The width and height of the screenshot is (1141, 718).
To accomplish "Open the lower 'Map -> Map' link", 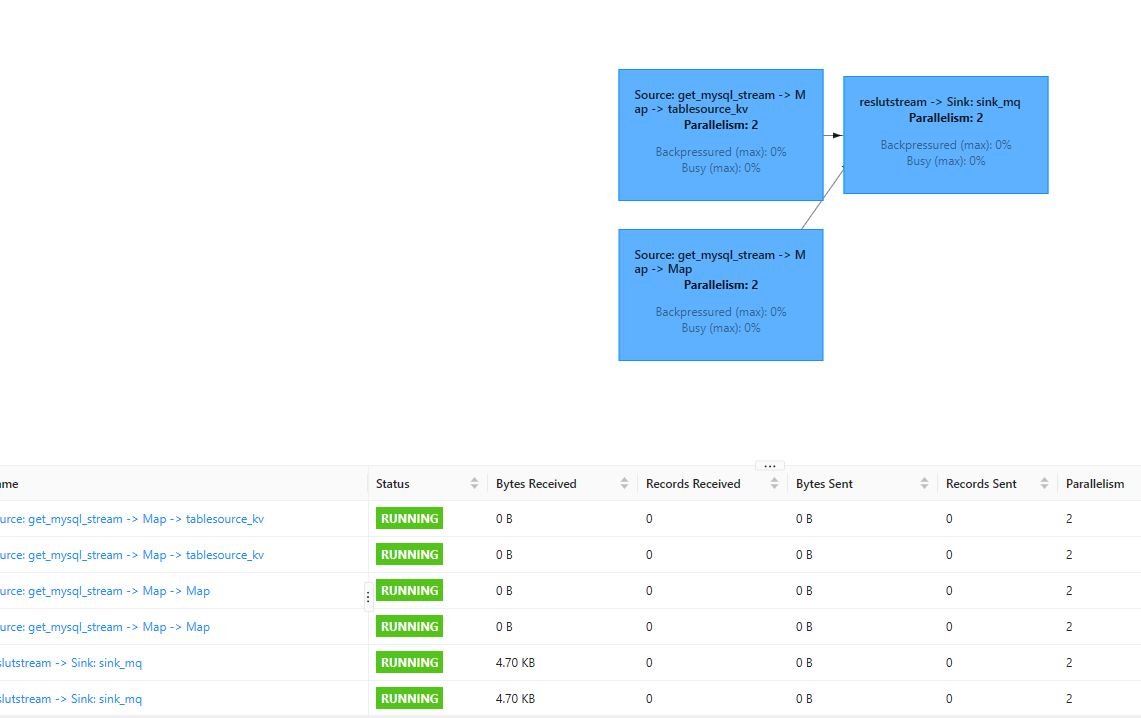I will pos(105,627).
